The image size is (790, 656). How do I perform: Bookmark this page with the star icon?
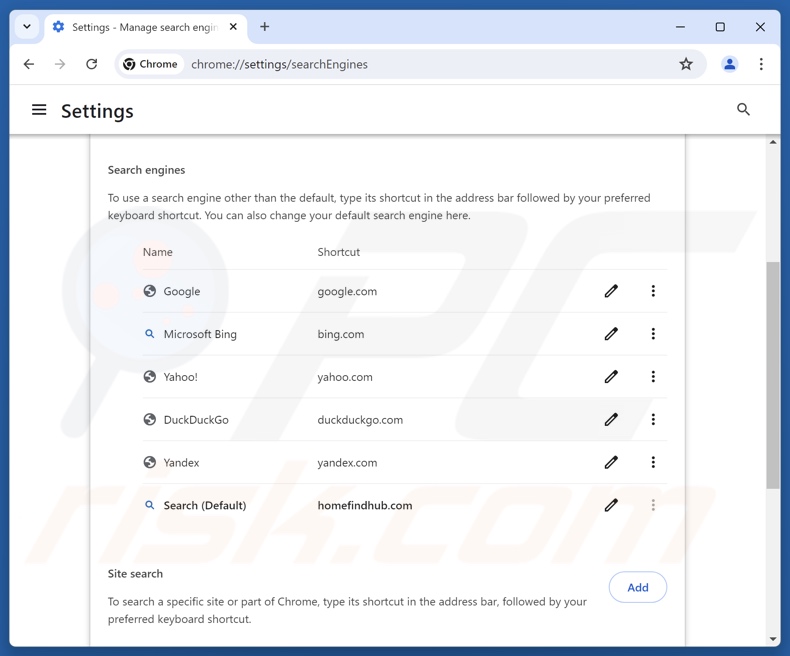686,64
